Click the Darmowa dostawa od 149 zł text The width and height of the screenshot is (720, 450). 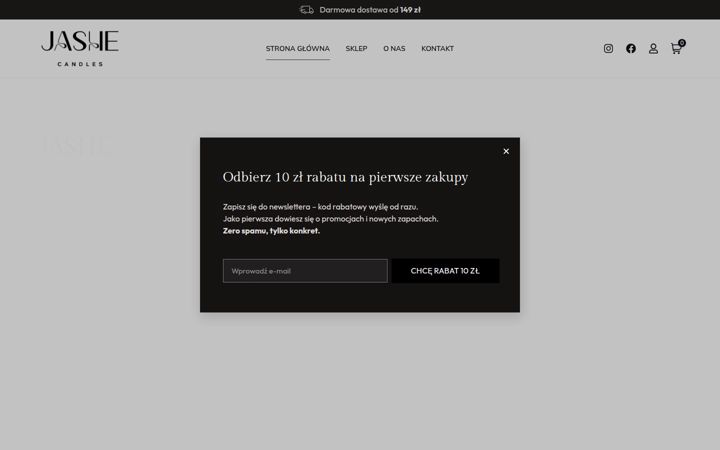(370, 10)
